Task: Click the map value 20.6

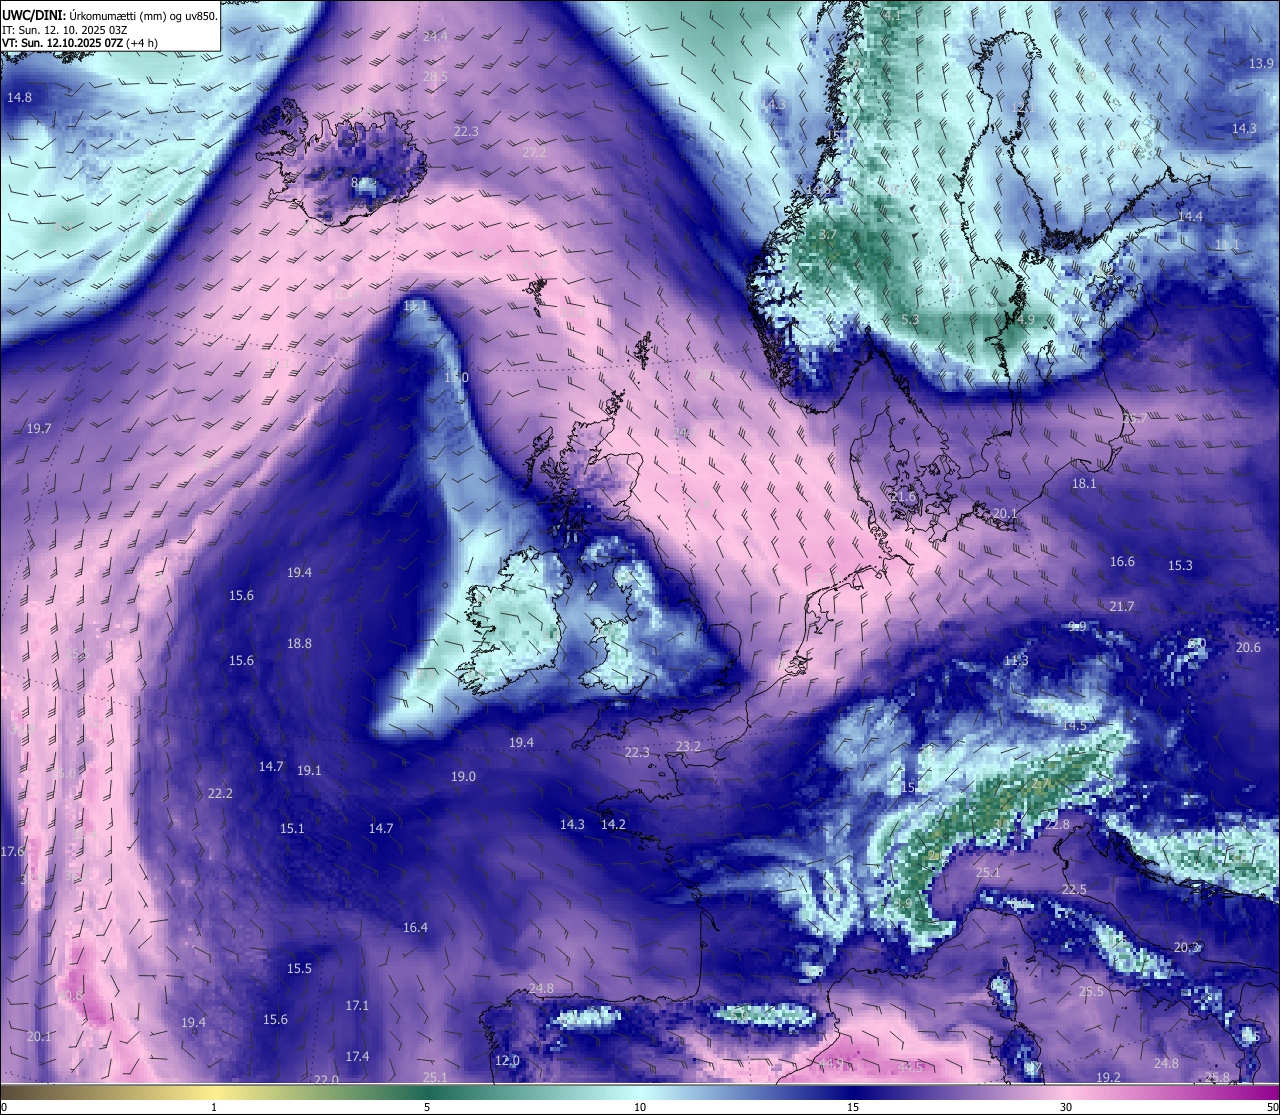Action: pyautogui.click(x=1248, y=648)
